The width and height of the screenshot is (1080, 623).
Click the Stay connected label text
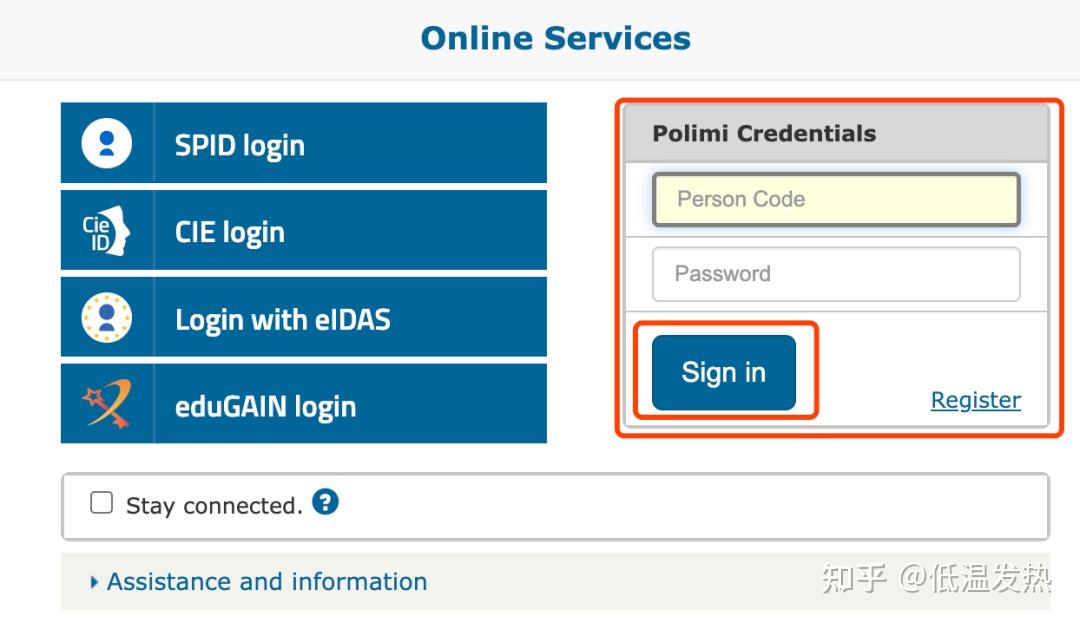pyautogui.click(x=214, y=506)
